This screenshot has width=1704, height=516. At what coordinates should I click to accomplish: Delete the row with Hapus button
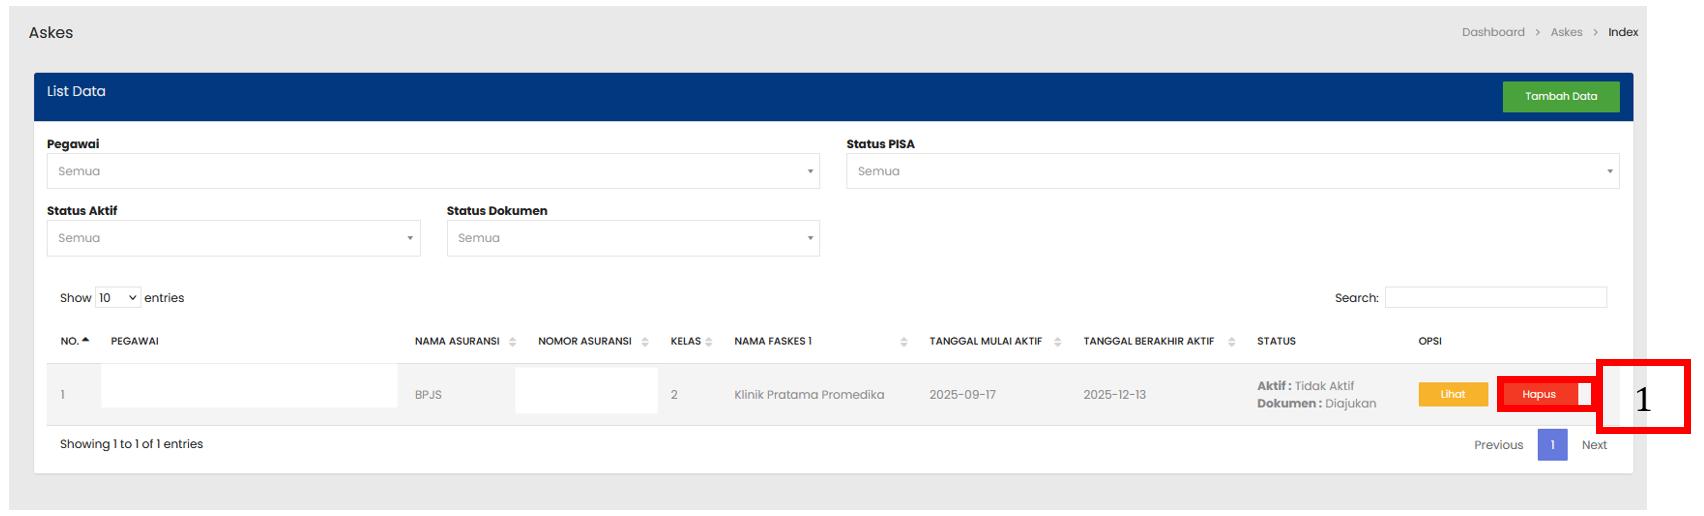coord(1539,394)
